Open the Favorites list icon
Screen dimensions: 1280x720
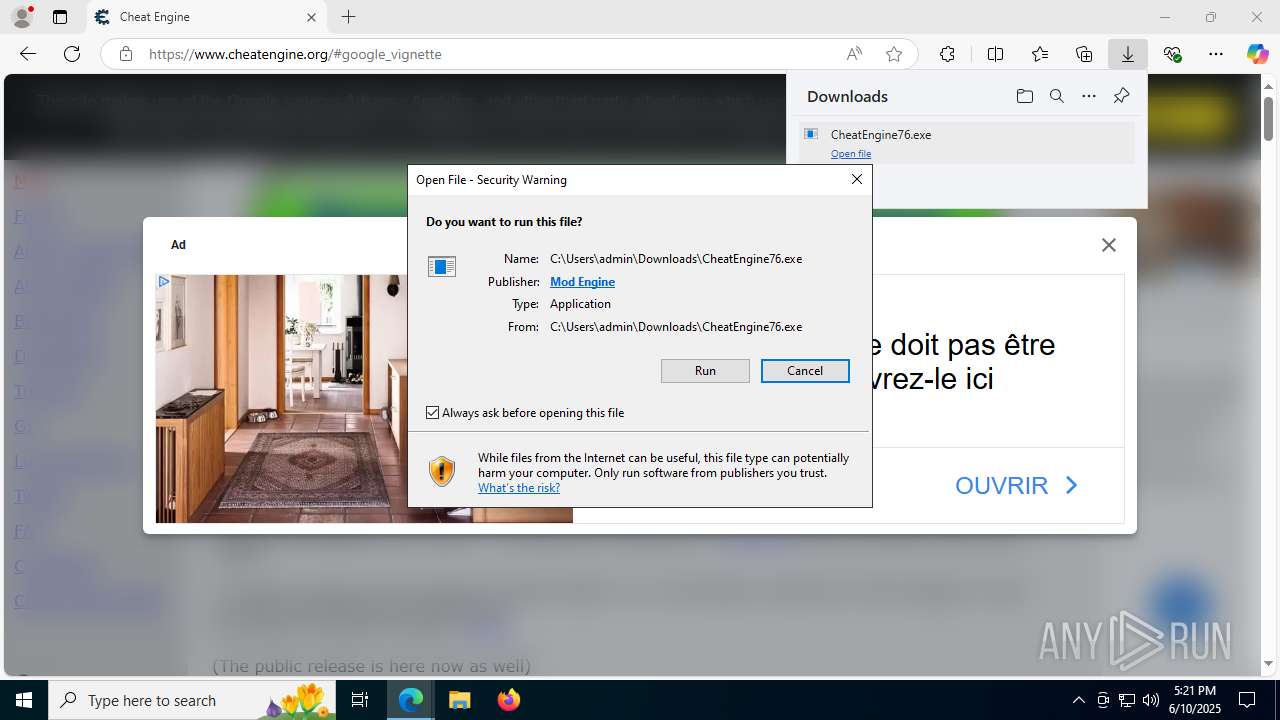click(1040, 54)
